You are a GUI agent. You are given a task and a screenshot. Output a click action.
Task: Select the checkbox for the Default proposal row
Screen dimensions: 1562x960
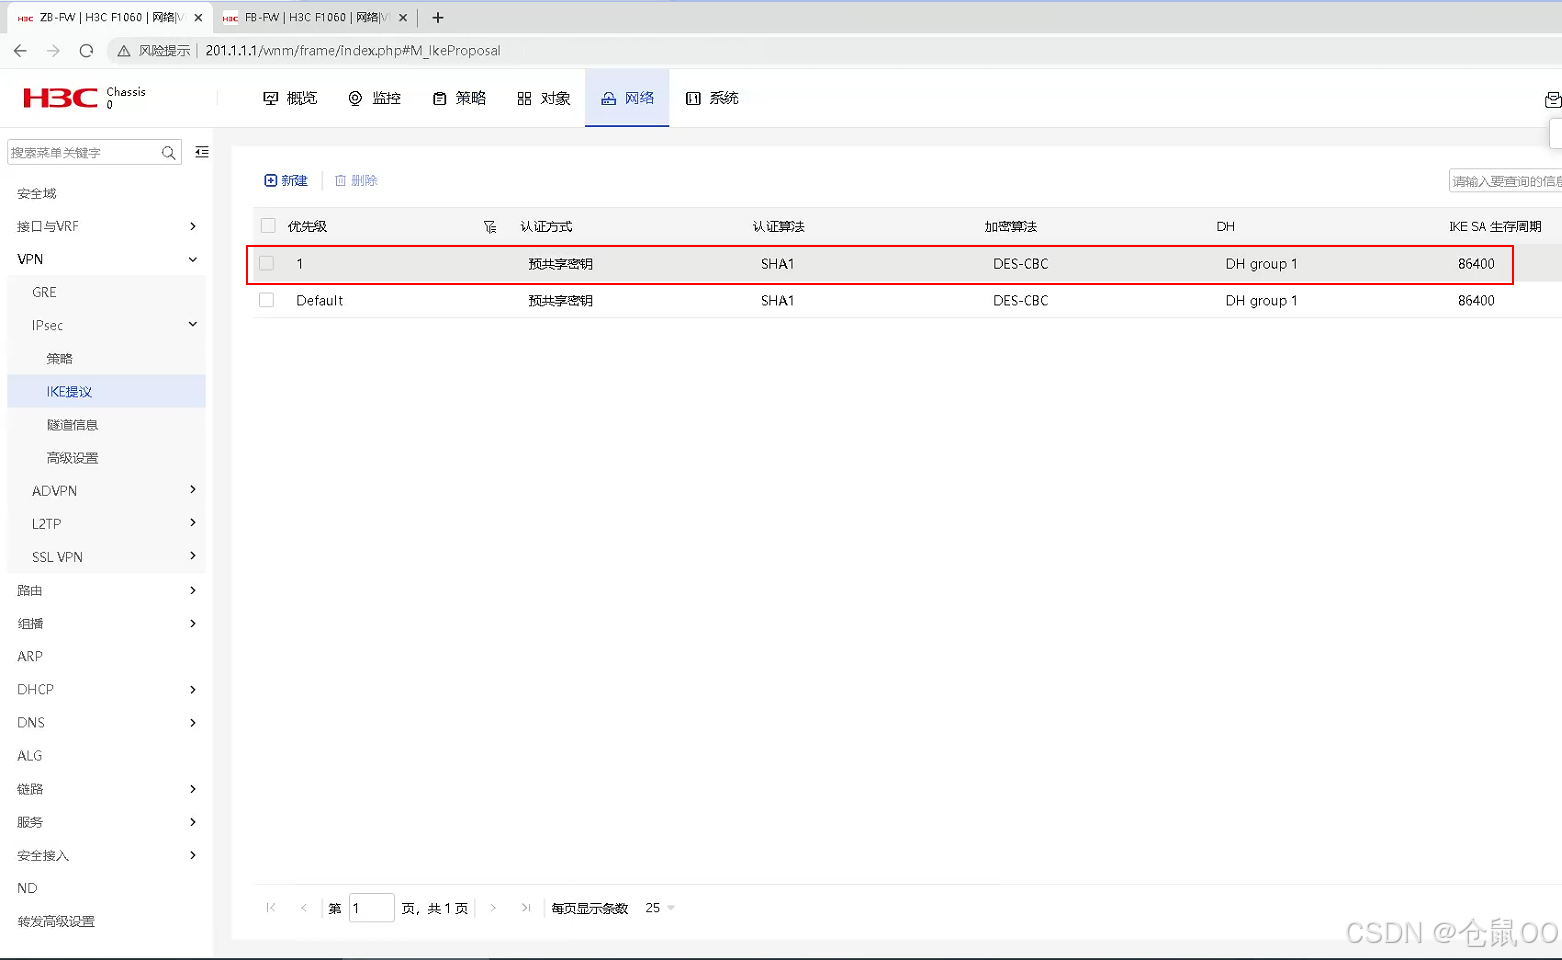pyautogui.click(x=267, y=300)
